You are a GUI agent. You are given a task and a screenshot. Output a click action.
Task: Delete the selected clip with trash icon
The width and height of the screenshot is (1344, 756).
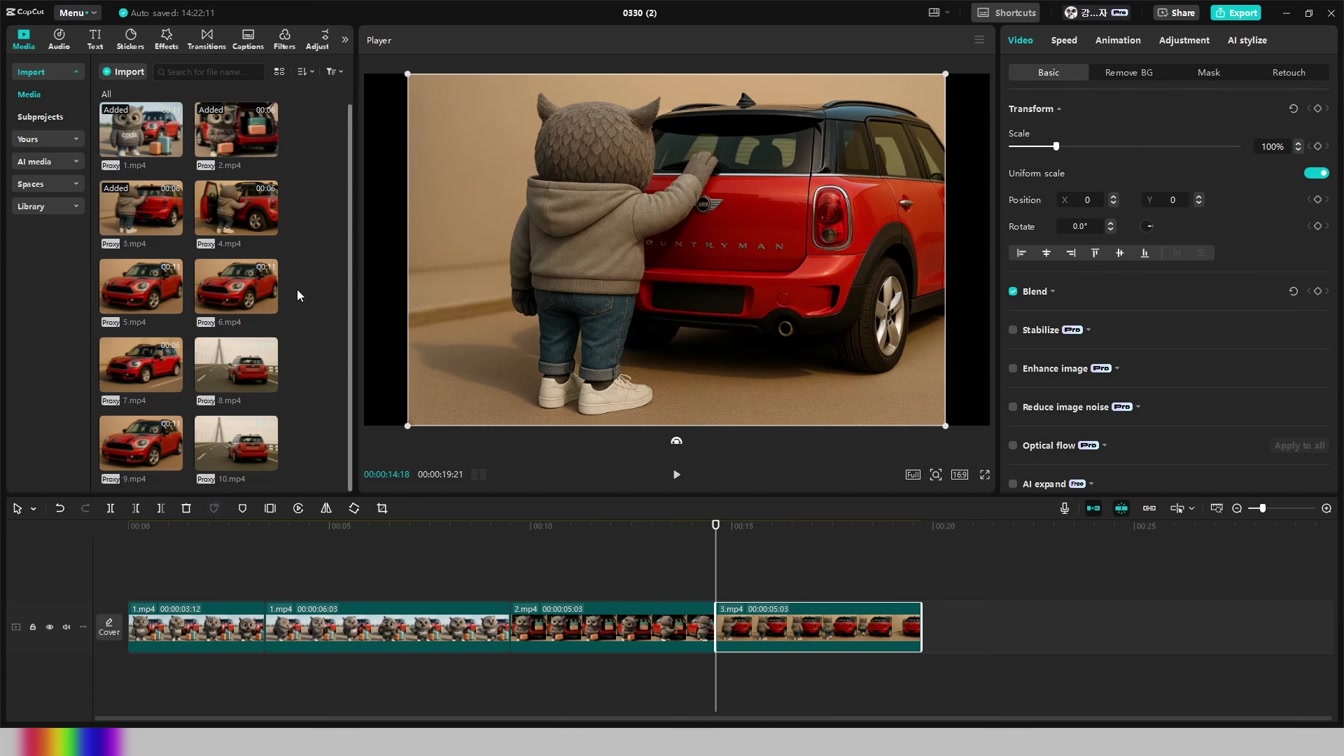186,508
